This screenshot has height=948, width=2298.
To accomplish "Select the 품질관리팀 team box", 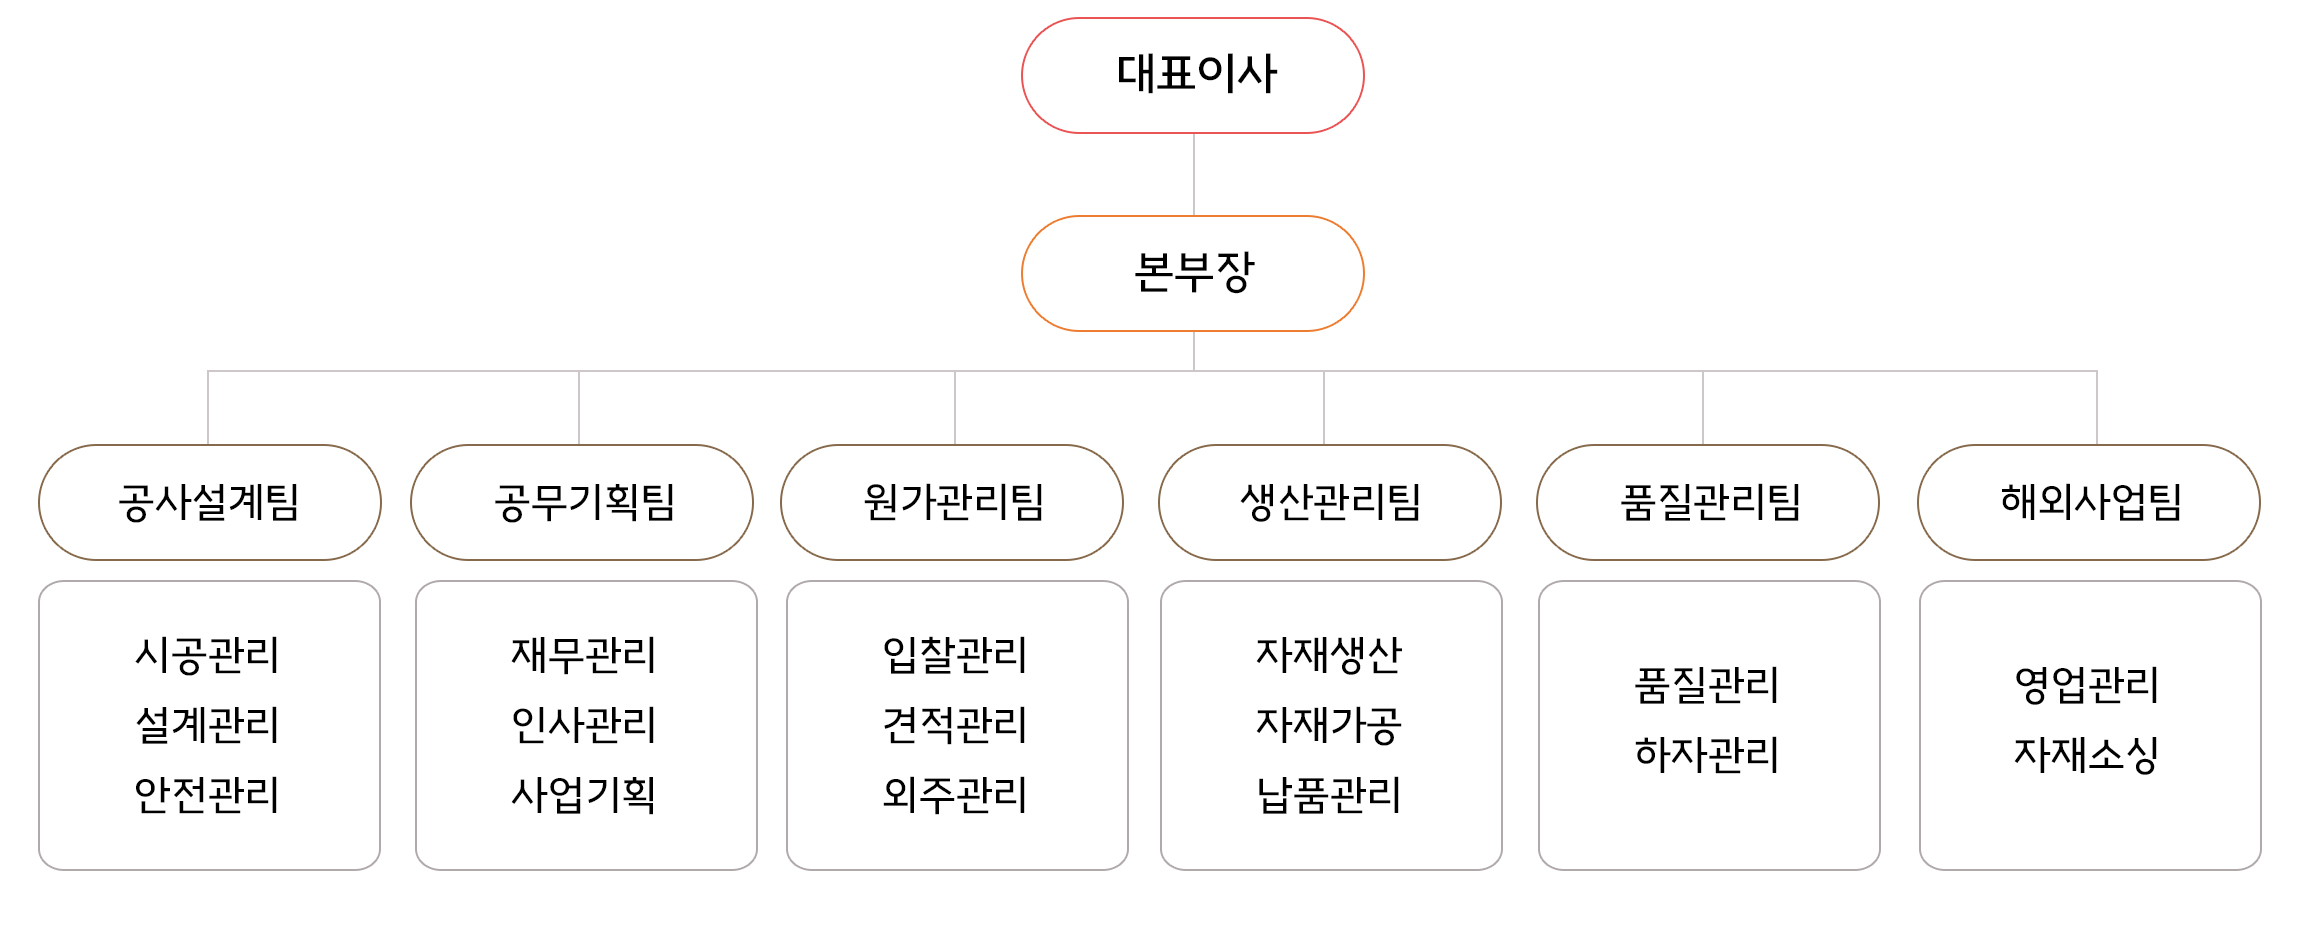I will click(1708, 502).
